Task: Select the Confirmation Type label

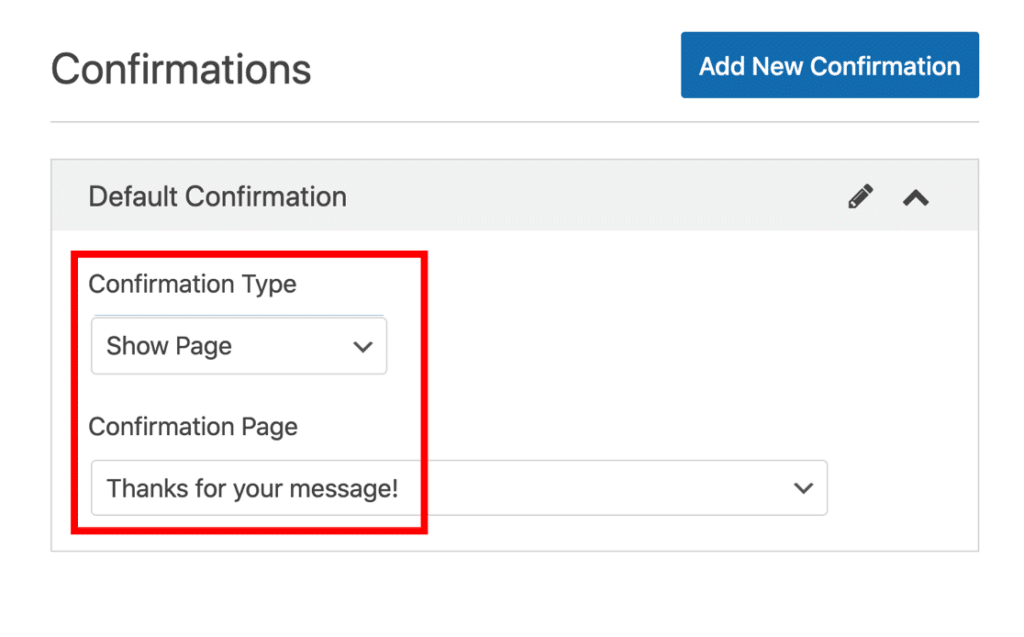Action: (192, 284)
